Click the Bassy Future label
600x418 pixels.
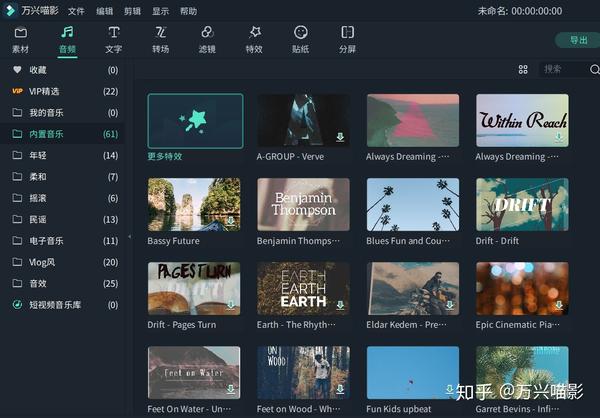(173, 241)
